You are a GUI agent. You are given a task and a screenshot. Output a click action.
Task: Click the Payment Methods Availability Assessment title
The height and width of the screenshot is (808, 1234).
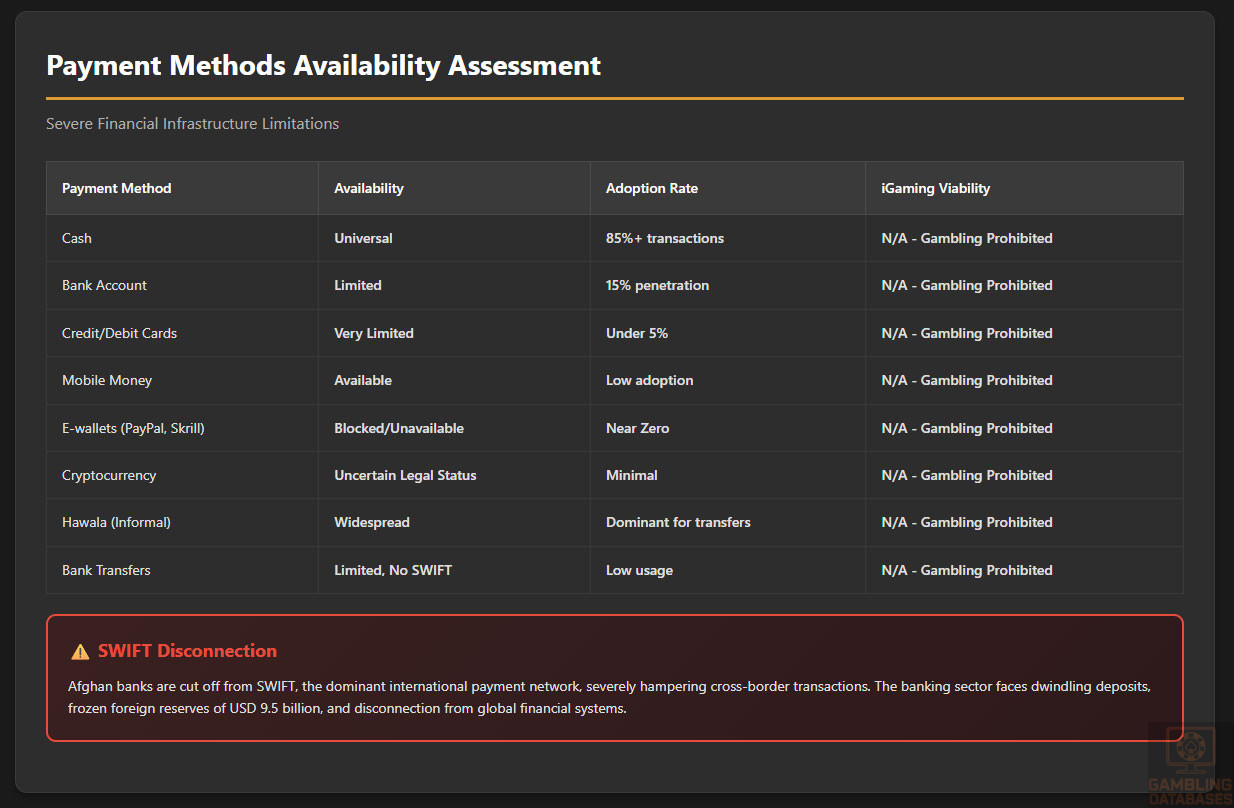tap(323, 66)
